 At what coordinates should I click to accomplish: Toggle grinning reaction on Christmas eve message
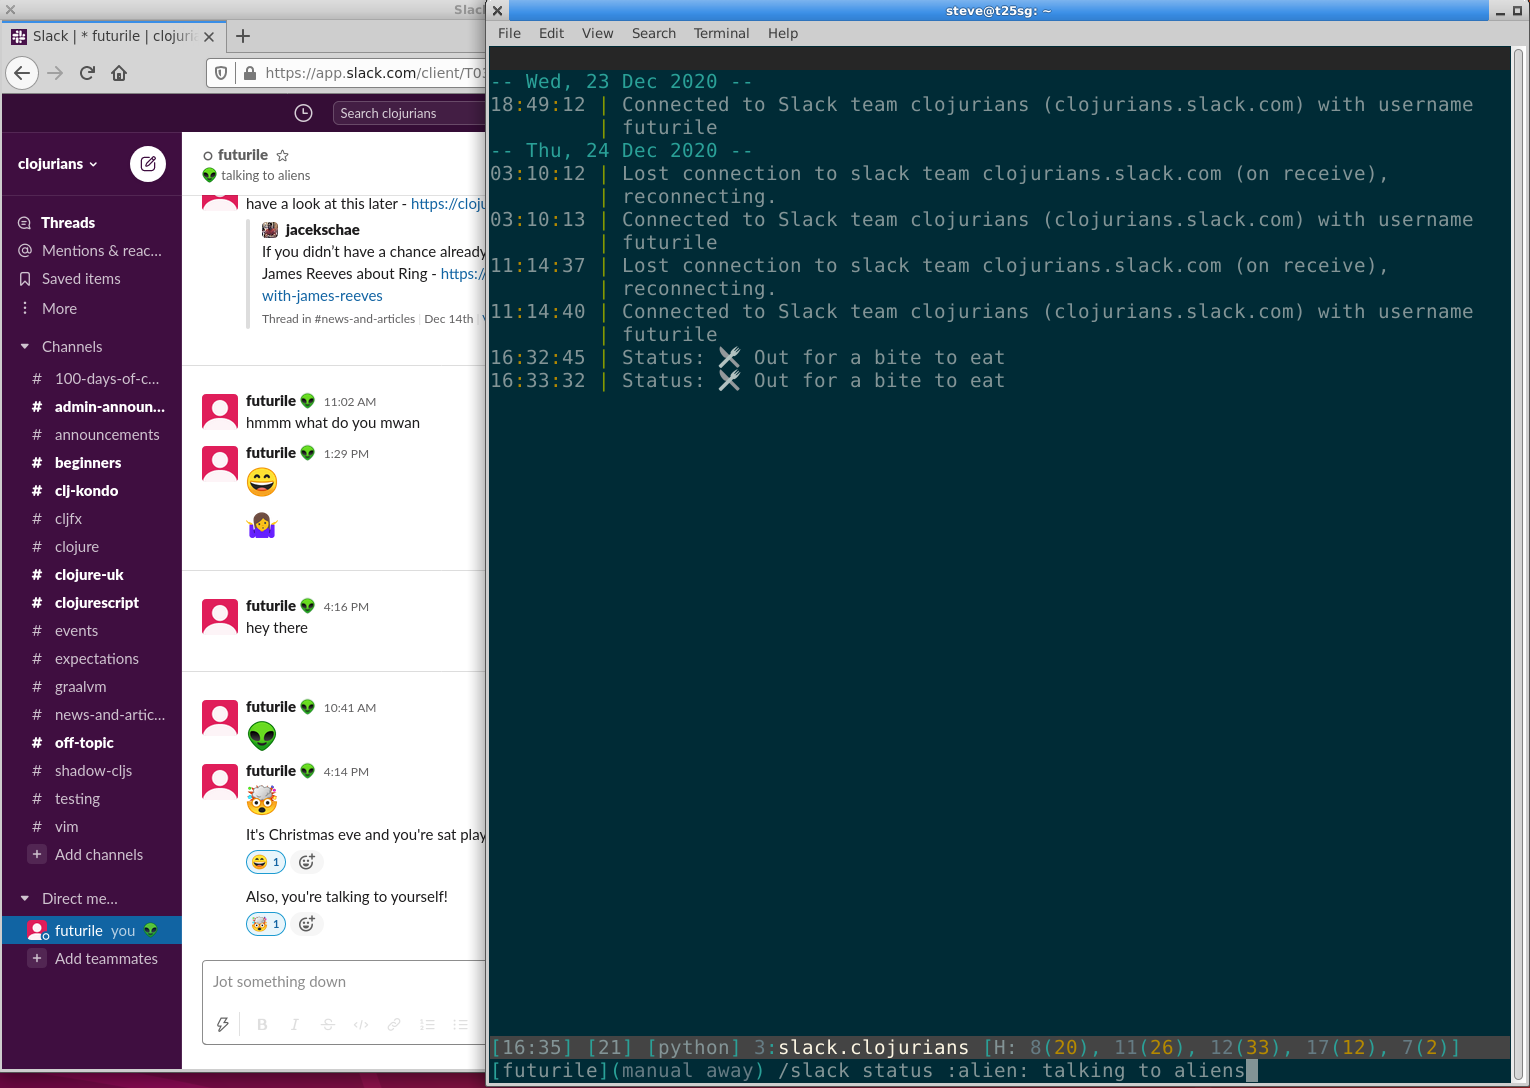pyautogui.click(x=266, y=862)
